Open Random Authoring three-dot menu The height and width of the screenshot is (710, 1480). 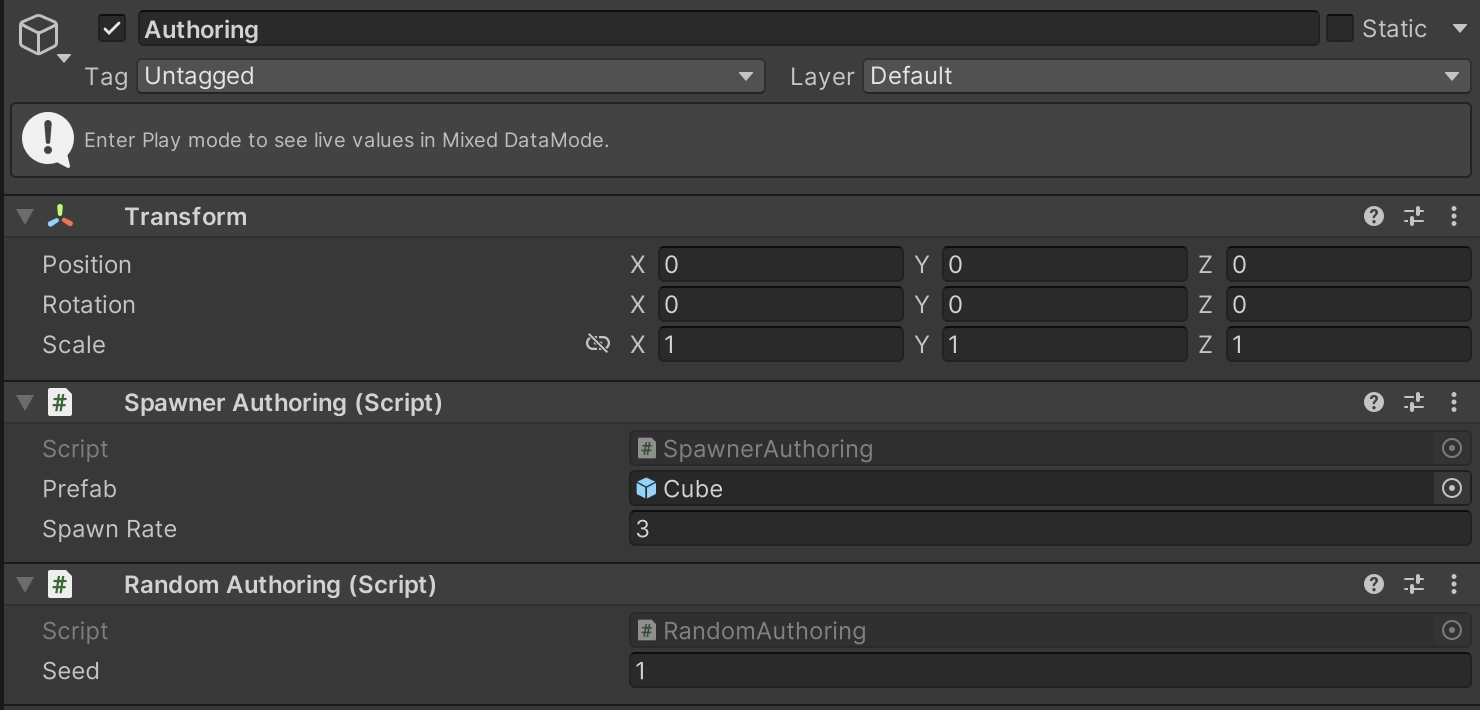[1454, 584]
